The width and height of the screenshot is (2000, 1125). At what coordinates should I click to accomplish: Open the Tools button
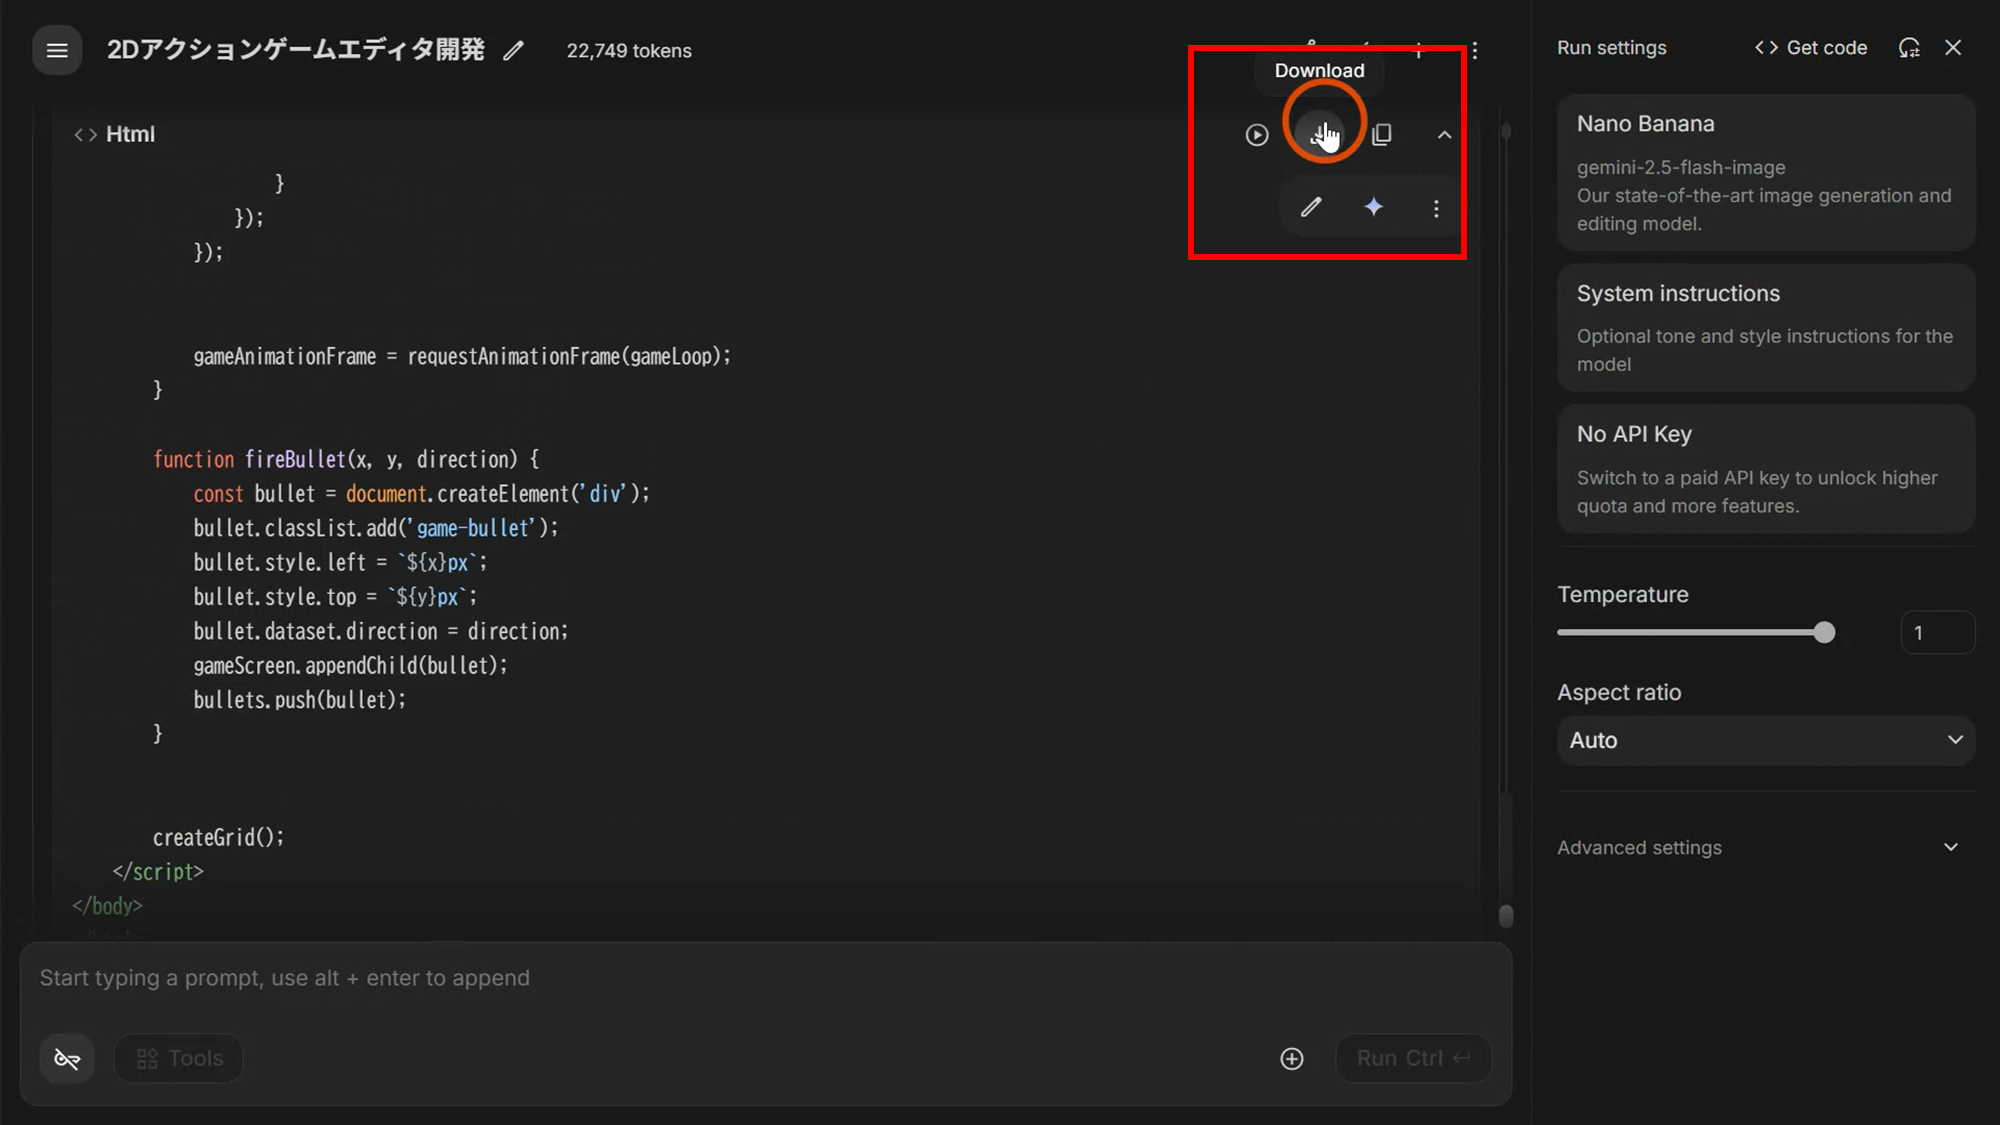pos(179,1058)
